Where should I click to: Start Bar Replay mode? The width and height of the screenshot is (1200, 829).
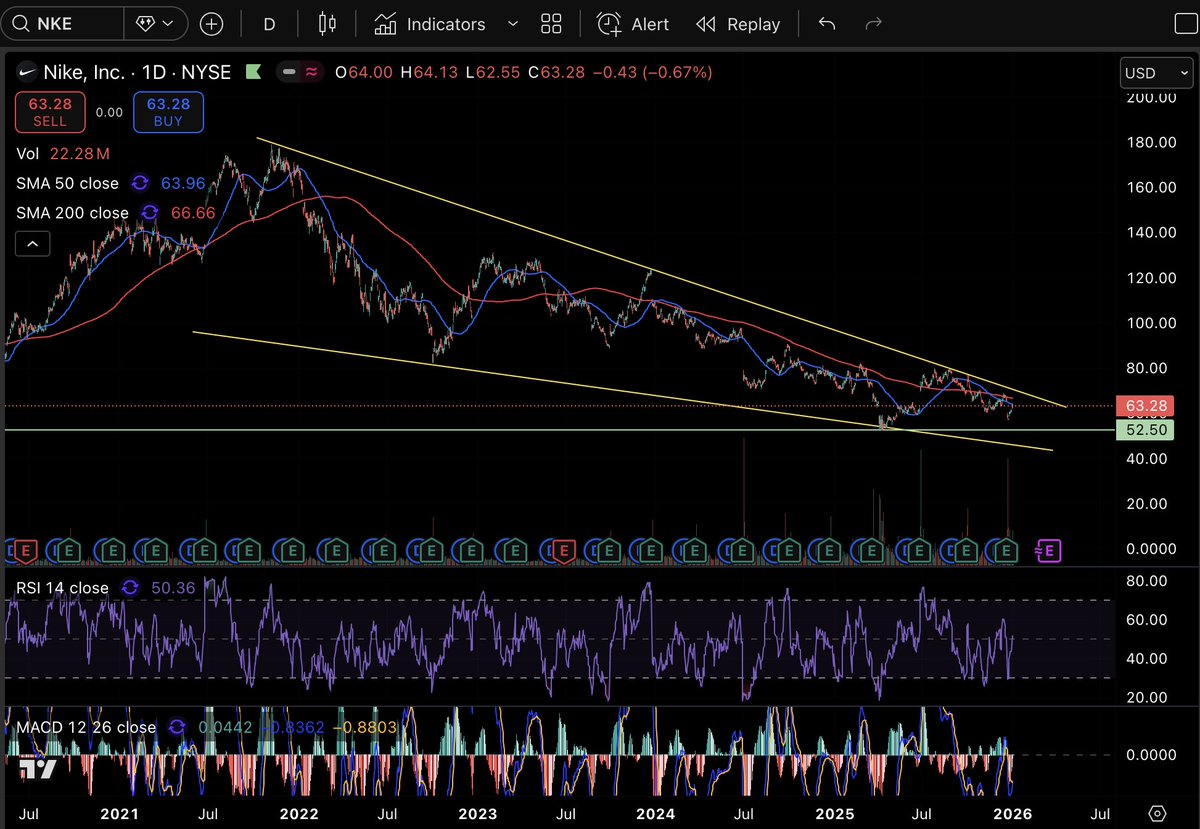[x=738, y=24]
